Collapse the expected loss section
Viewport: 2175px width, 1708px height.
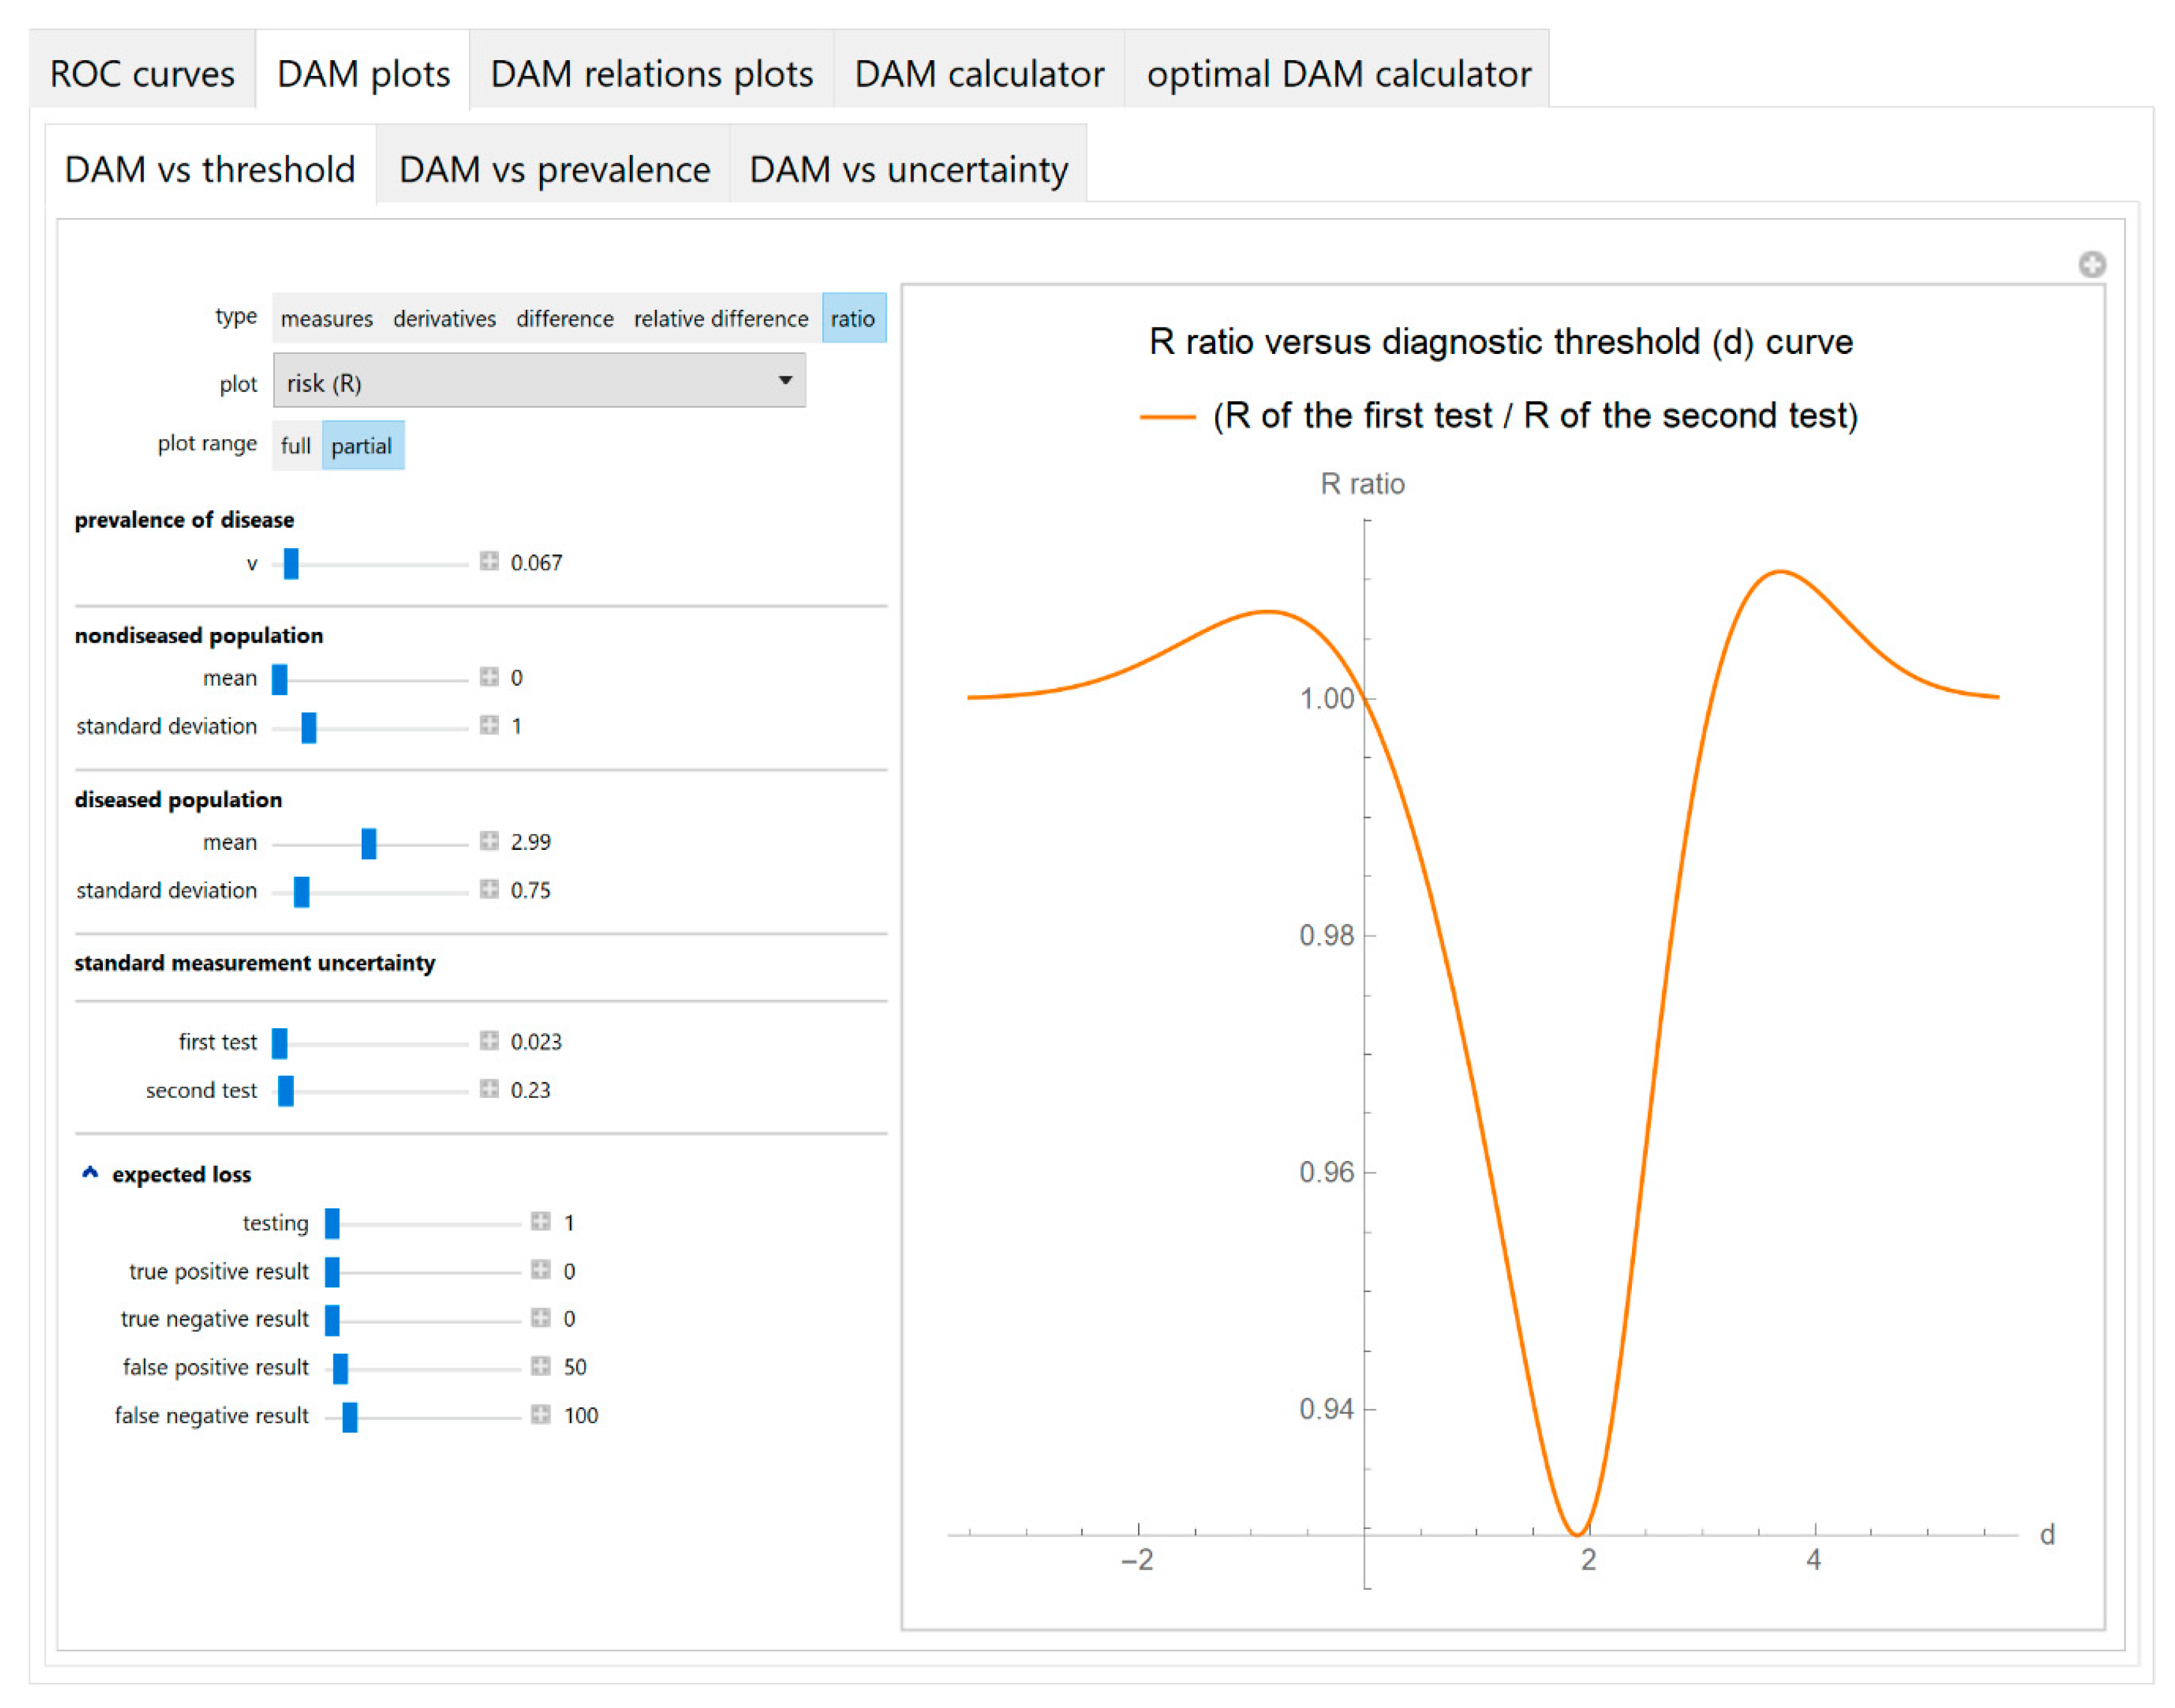[x=90, y=1173]
